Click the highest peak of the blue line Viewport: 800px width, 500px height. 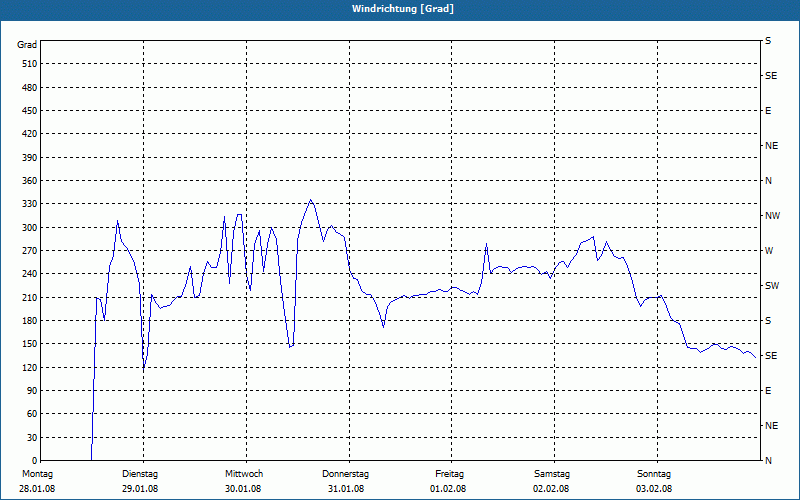311,200
